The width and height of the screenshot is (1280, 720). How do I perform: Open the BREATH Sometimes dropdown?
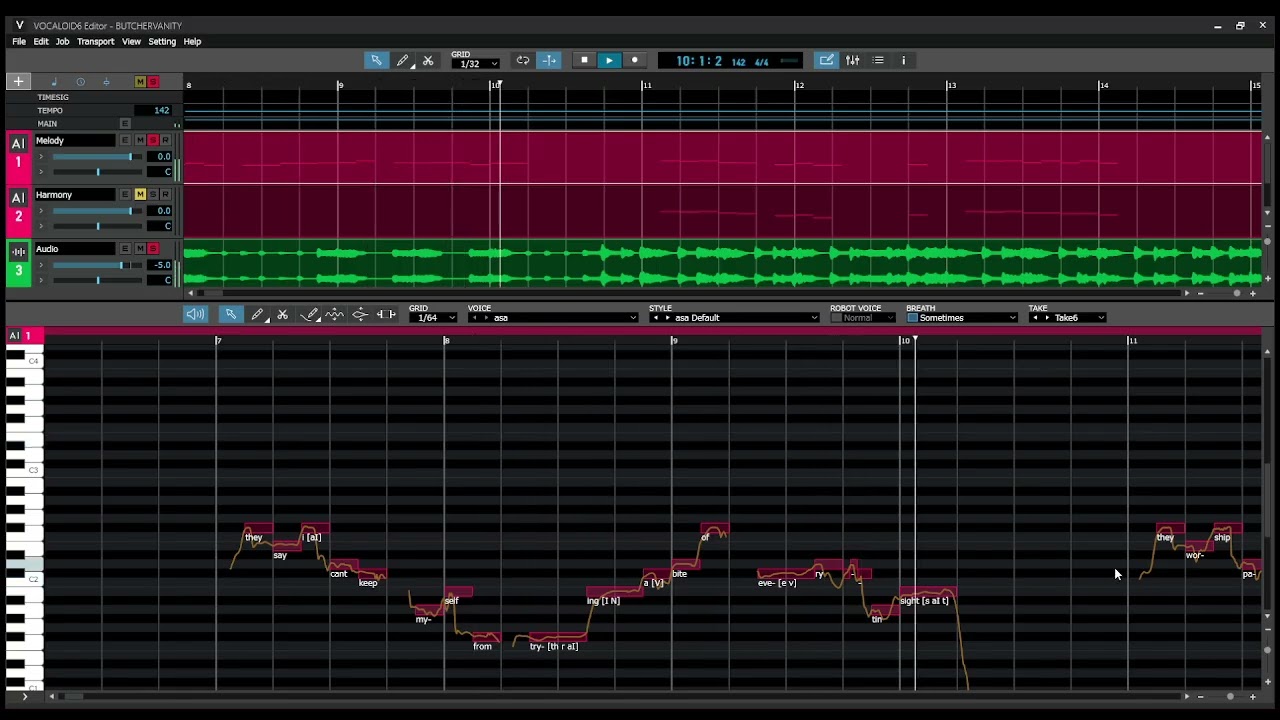coord(962,318)
